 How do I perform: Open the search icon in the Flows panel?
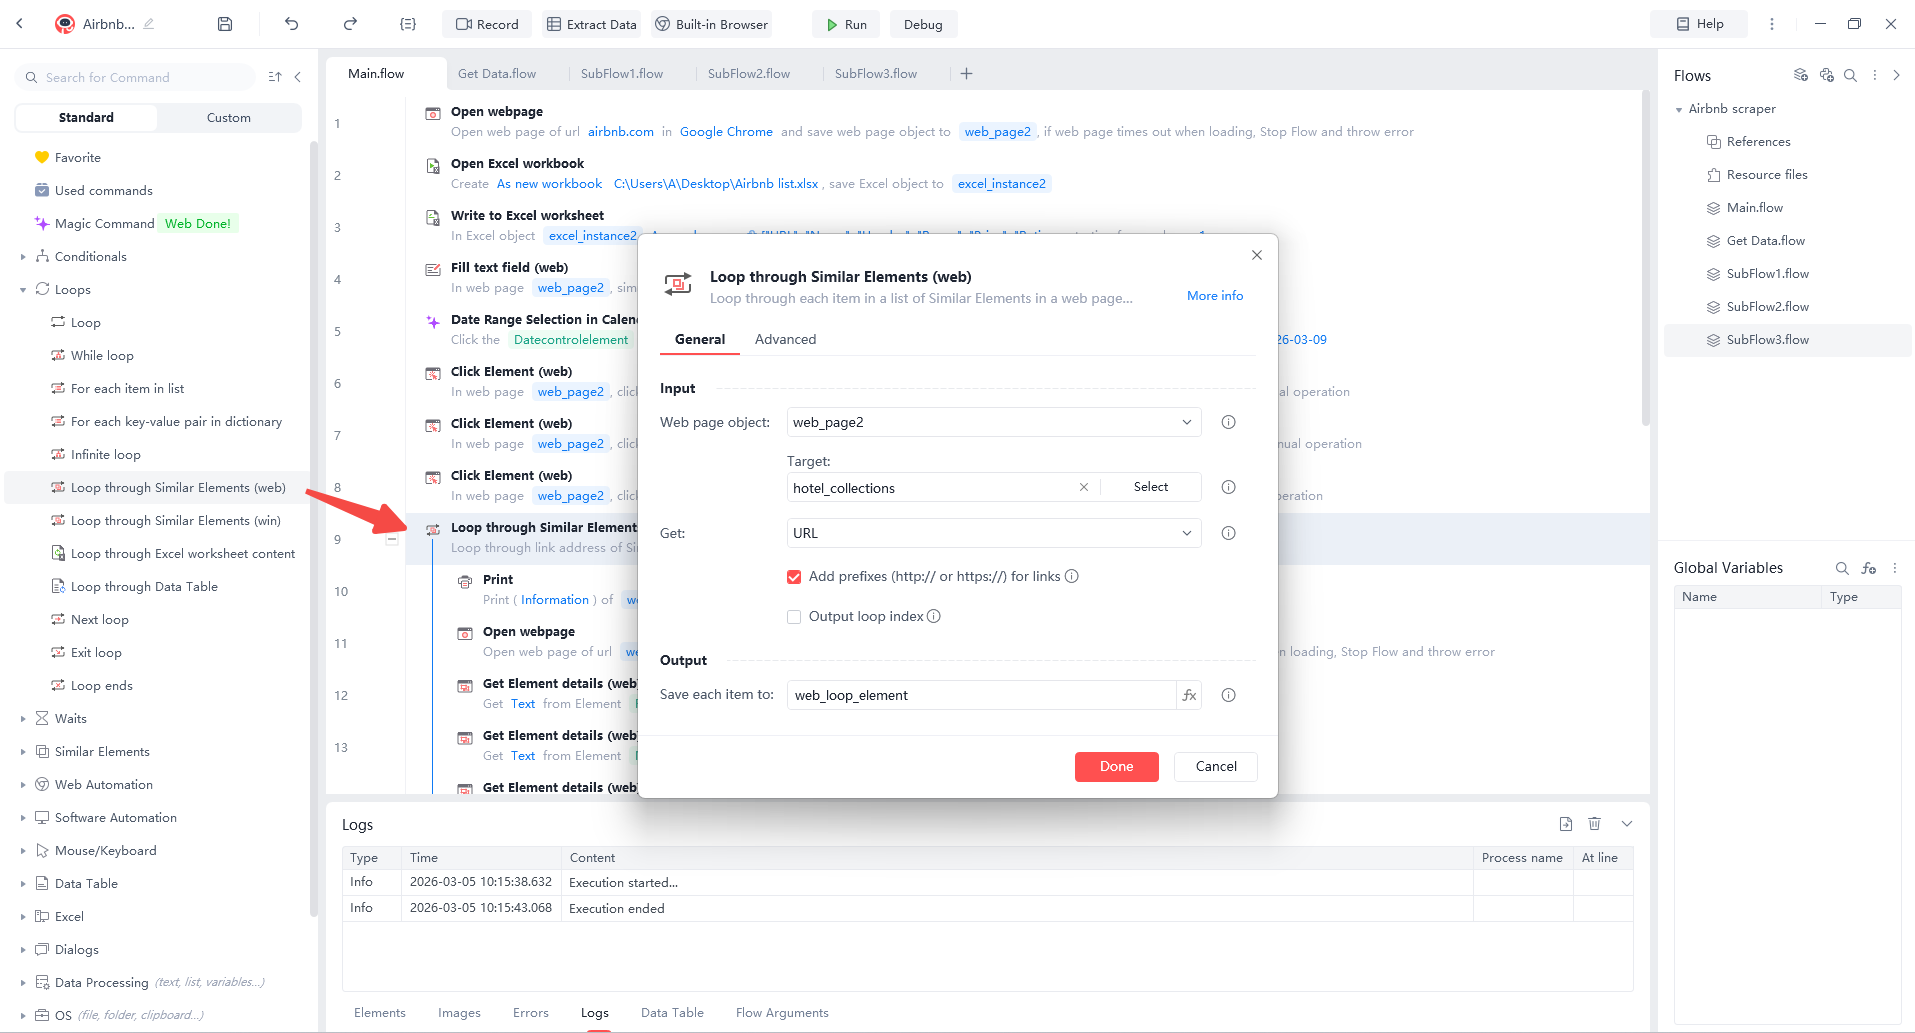pos(1851,75)
